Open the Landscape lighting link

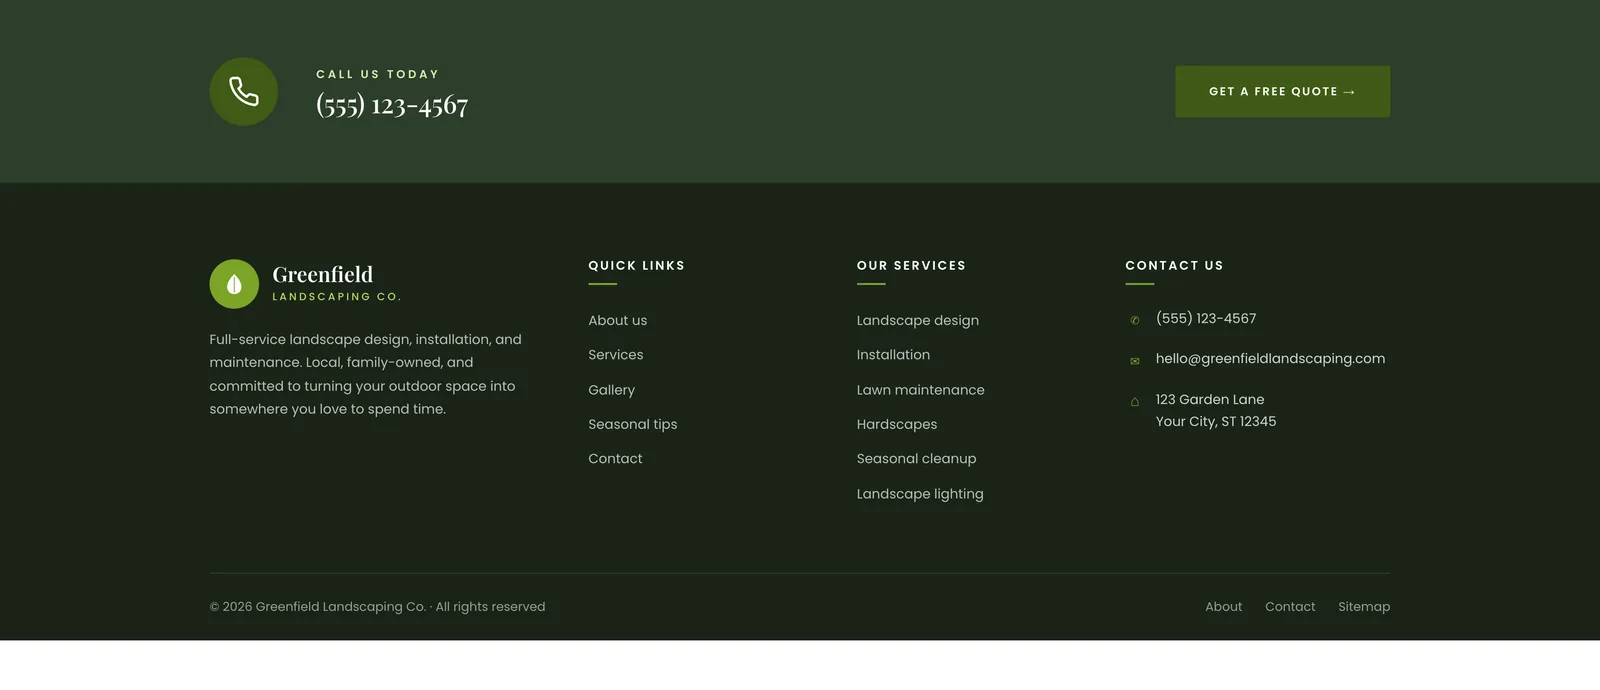pyautogui.click(x=920, y=494)
